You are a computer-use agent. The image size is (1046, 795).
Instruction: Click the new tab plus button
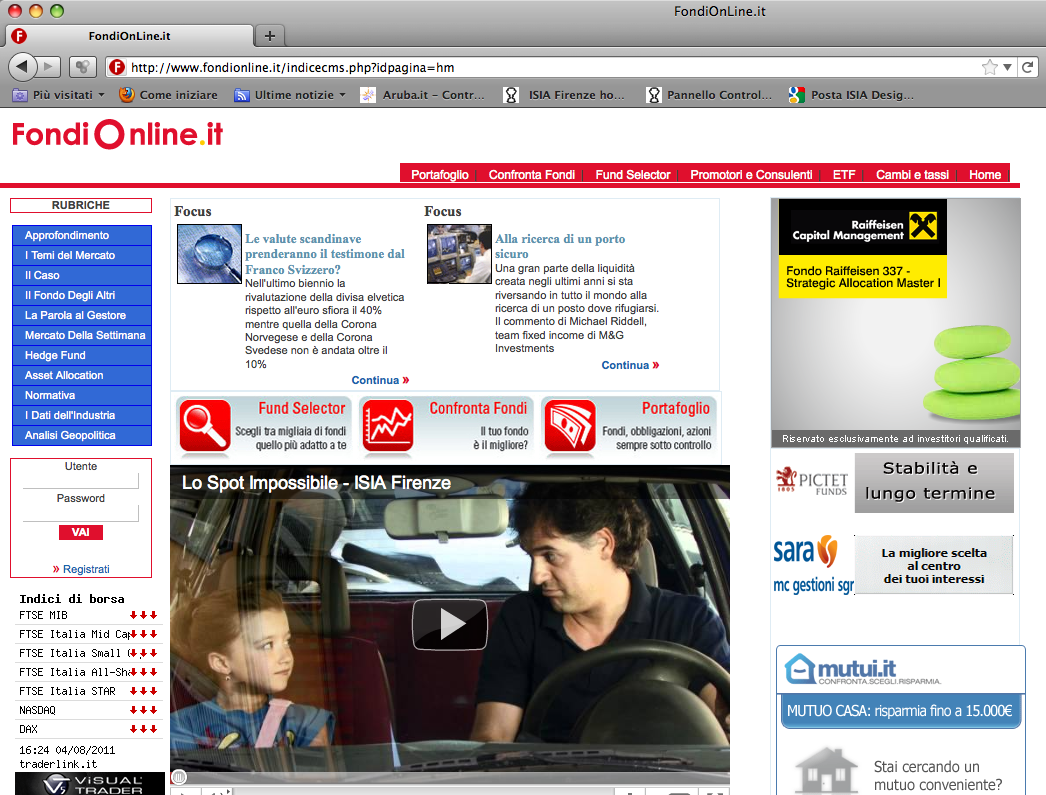pyautogui.click(x=269, y=36)
